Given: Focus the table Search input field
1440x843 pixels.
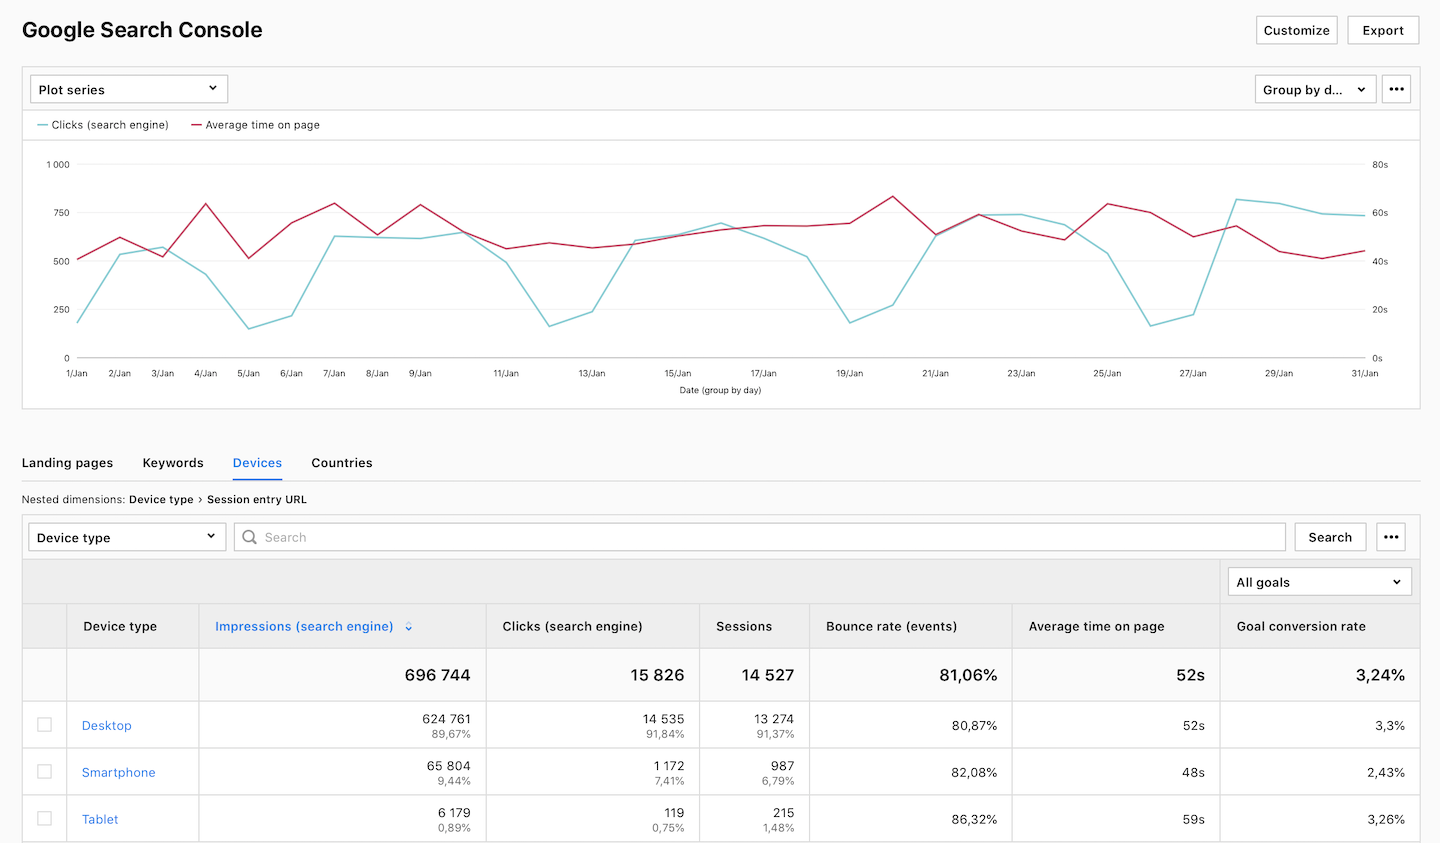Looking at the screenshot, I should point(760,537).
